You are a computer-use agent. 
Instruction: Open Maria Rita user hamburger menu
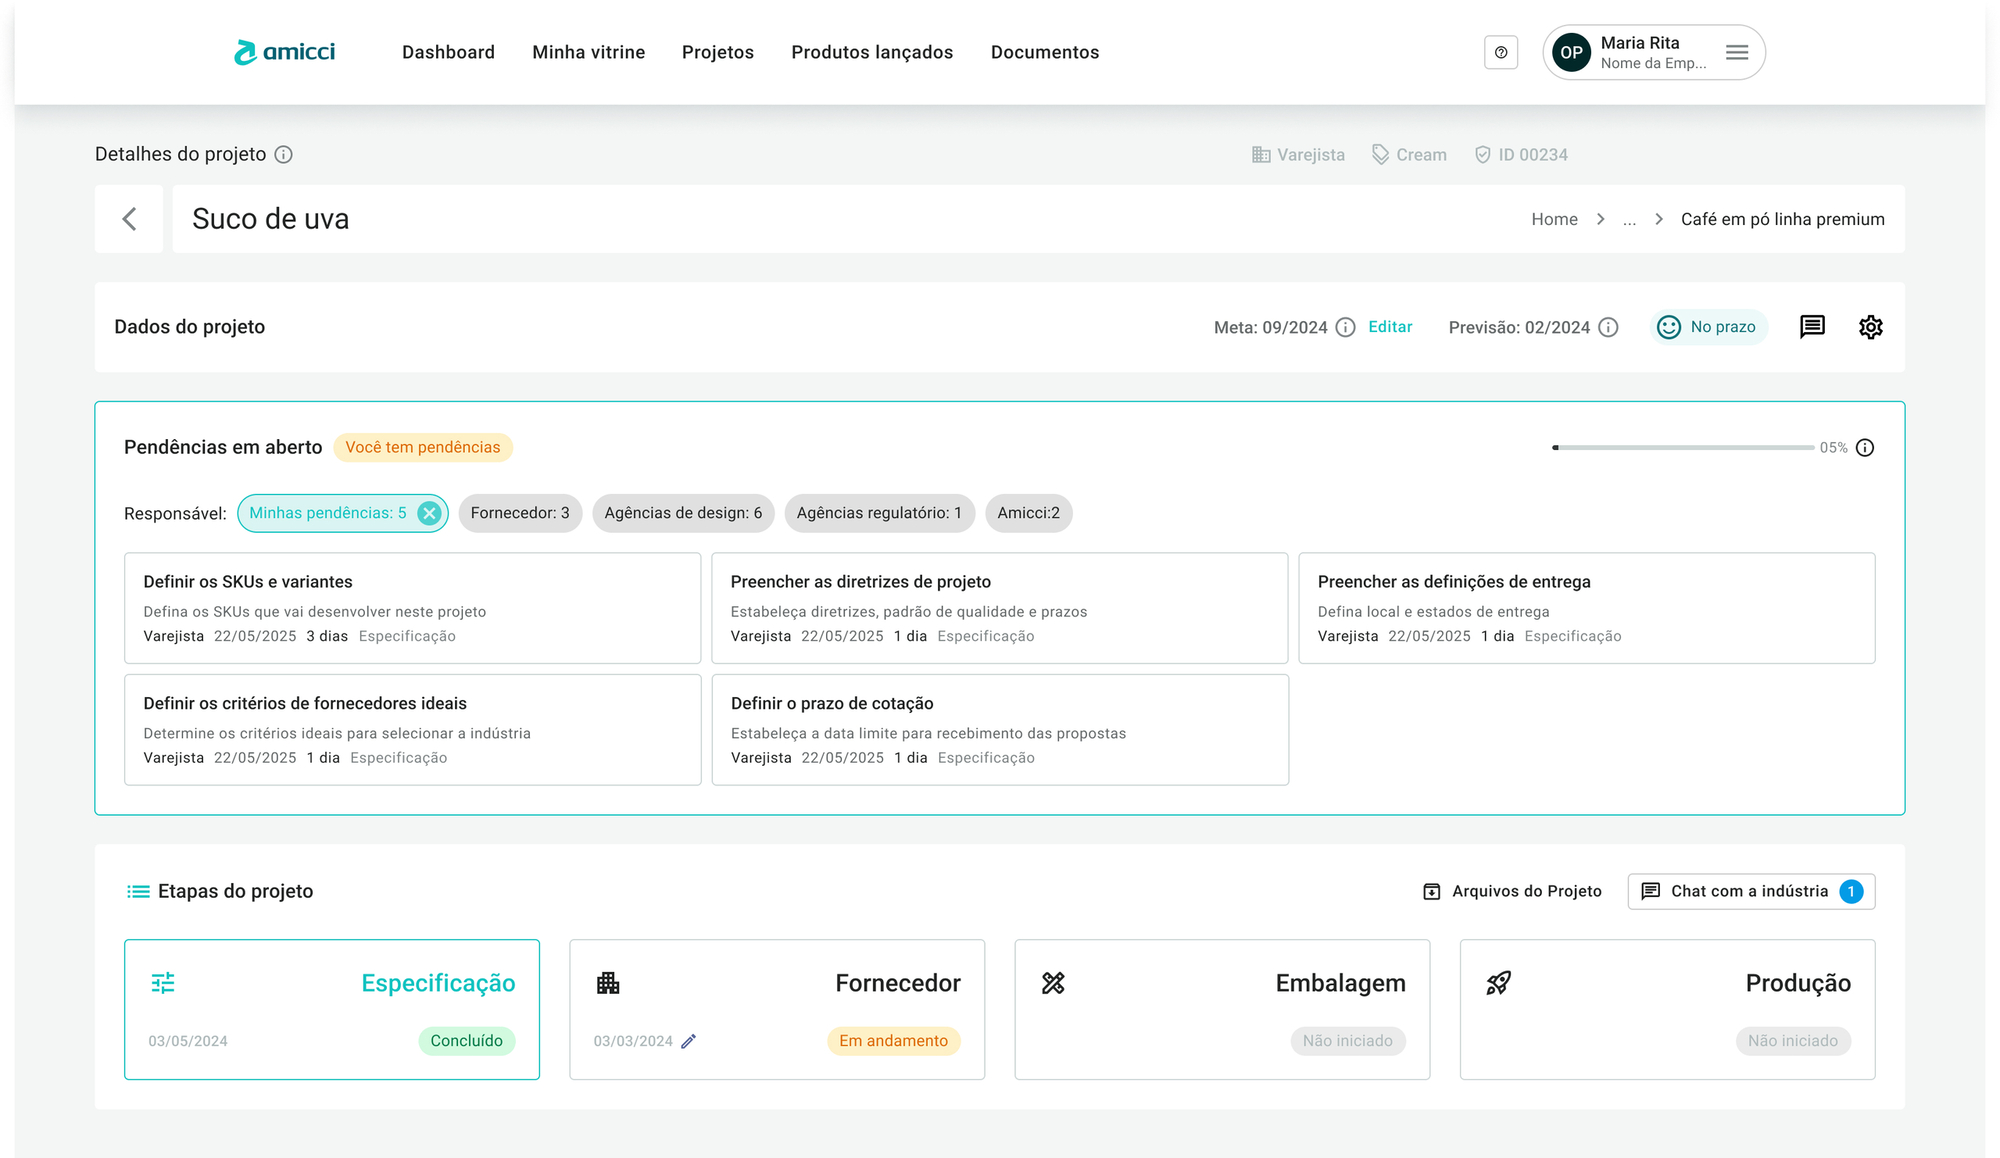(1737, 52)
